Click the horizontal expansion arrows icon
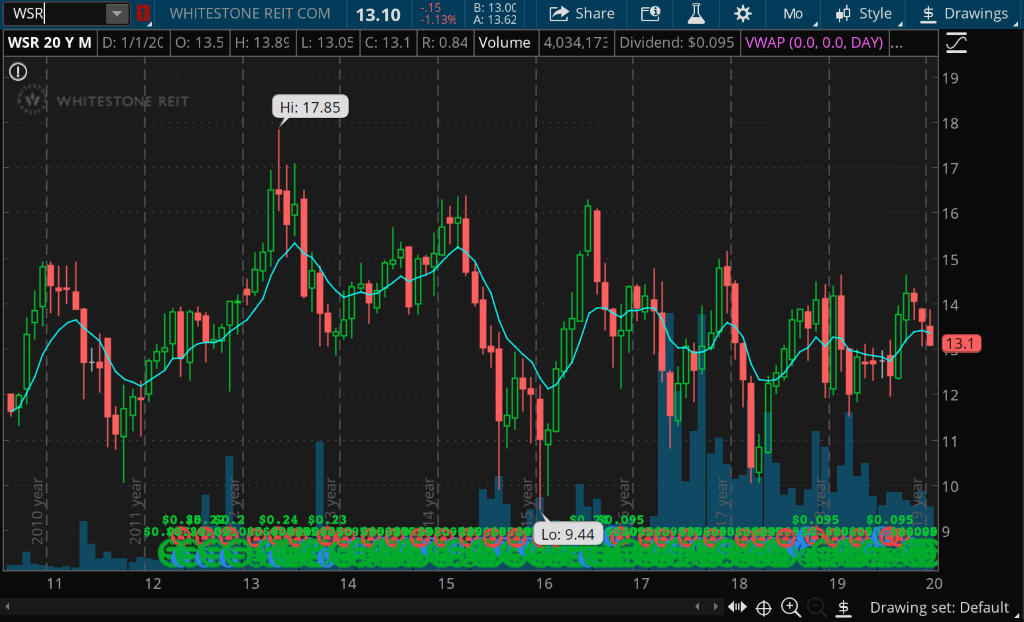The height and width of the screenshot is (622, 1024). tap(738, 607)
